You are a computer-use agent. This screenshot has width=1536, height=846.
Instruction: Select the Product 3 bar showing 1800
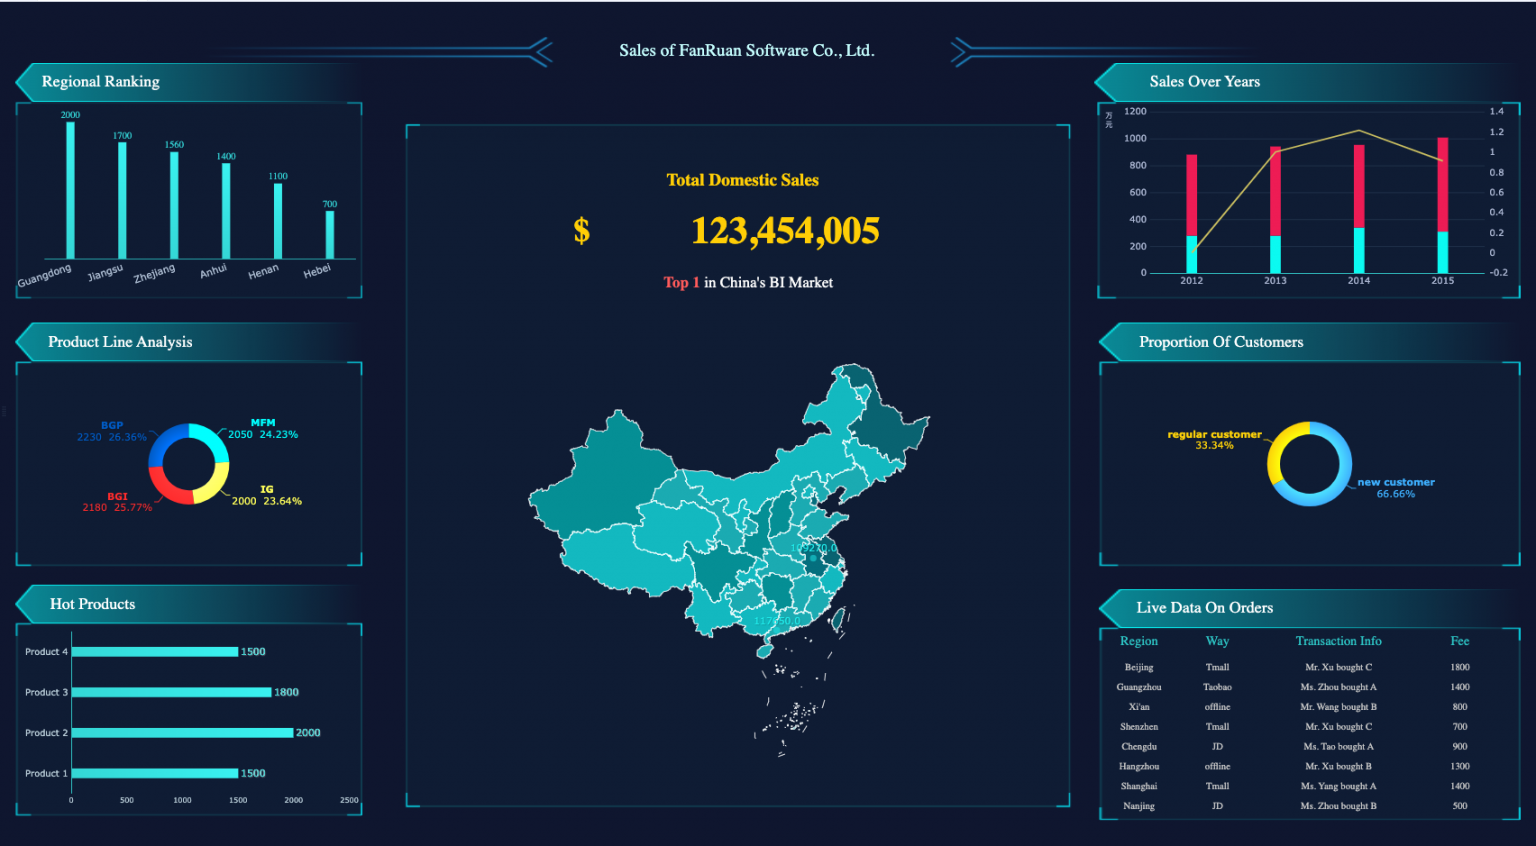(171, 692)
